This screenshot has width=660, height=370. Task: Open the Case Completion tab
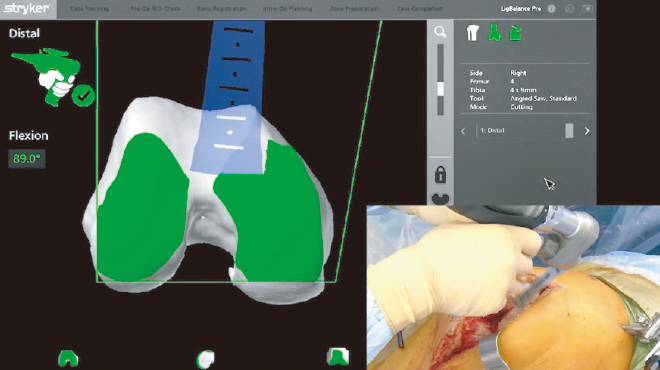click(420, 9)
